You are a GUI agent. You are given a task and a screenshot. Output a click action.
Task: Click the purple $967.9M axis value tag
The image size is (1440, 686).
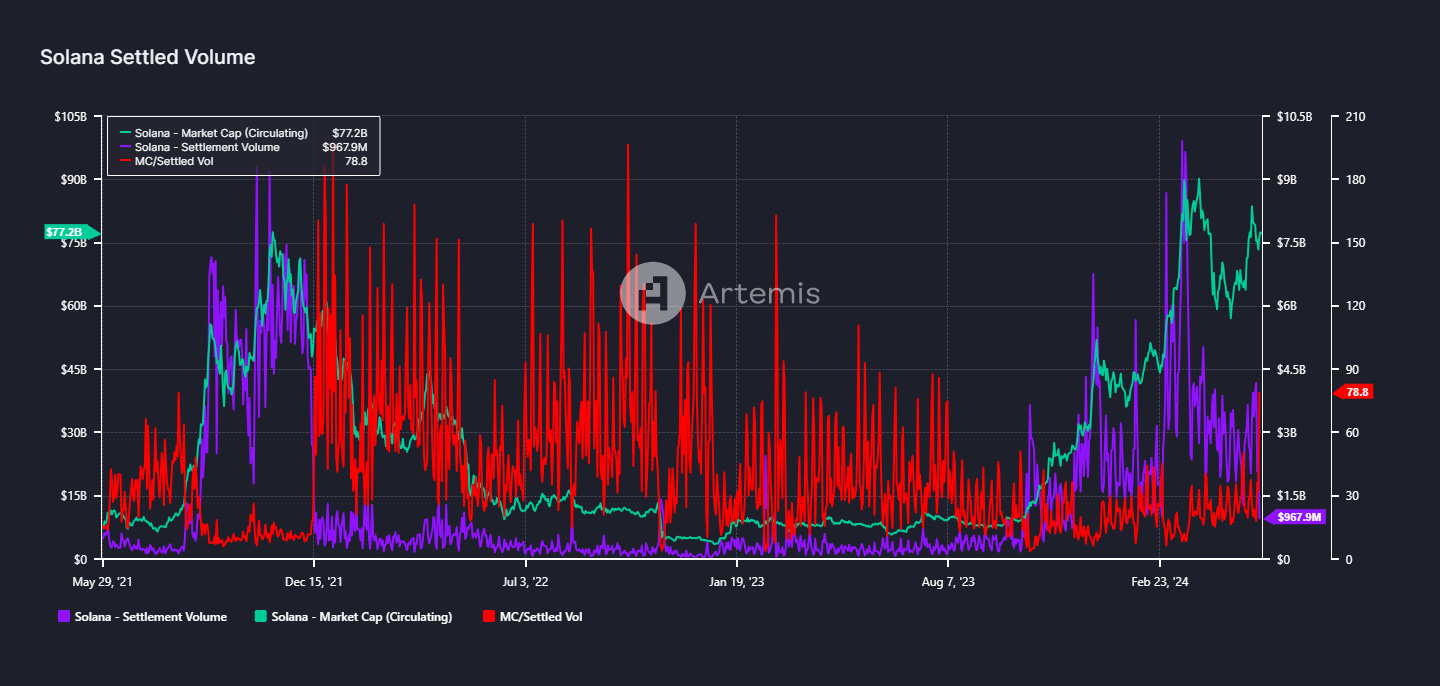(1295, 517)
